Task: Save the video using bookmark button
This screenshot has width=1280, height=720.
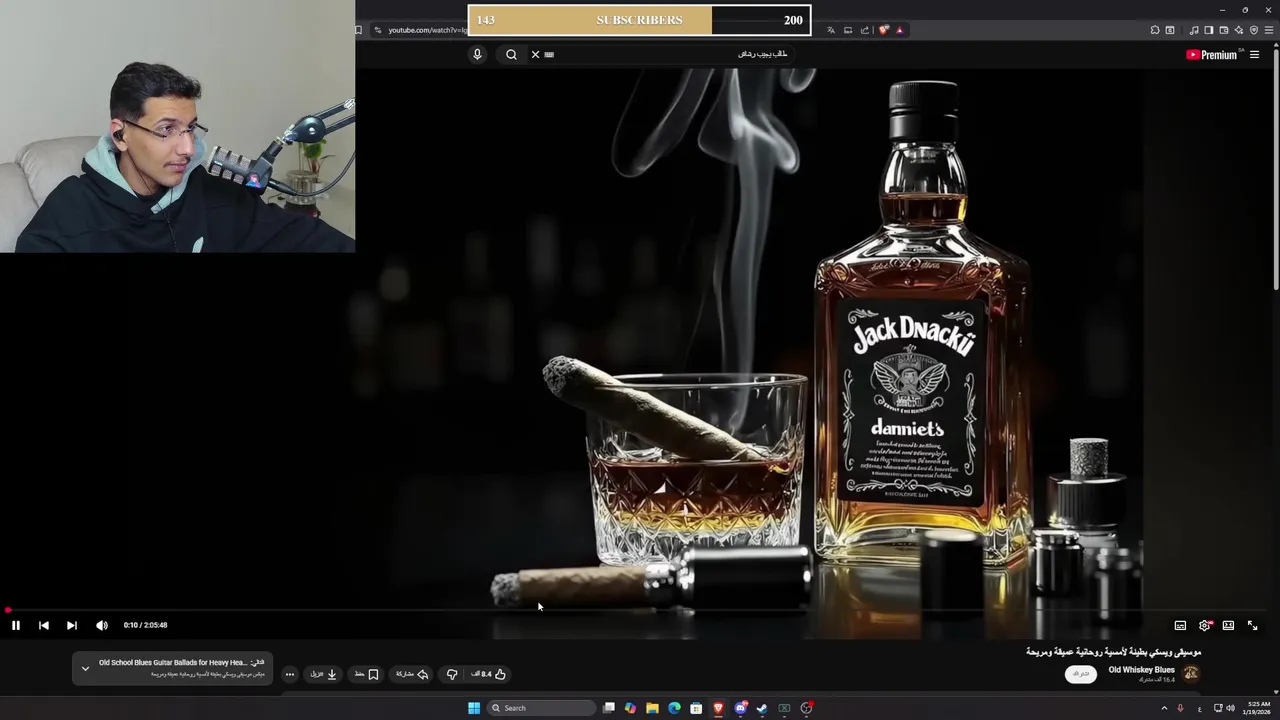Action: pos(367,674)
